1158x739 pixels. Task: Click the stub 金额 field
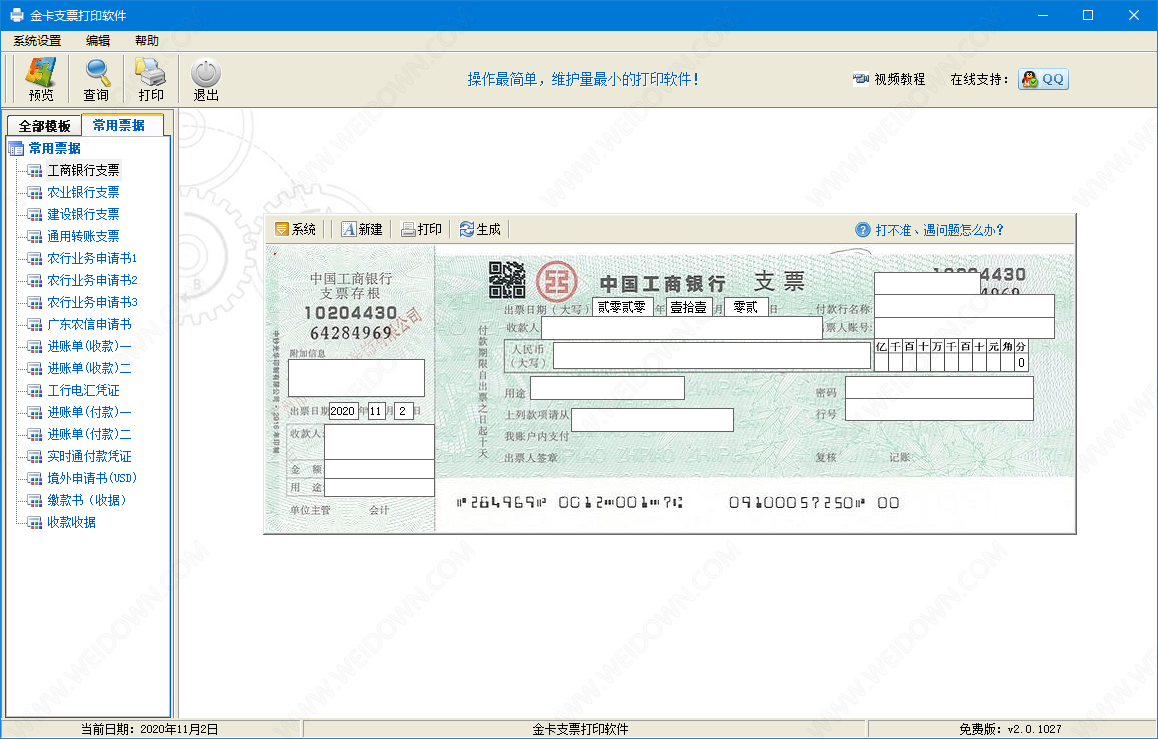click(379, 469)
